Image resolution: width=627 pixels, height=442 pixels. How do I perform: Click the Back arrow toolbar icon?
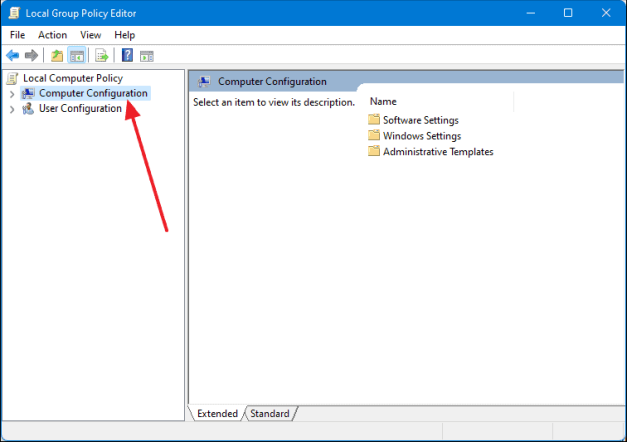pos(13,55)
